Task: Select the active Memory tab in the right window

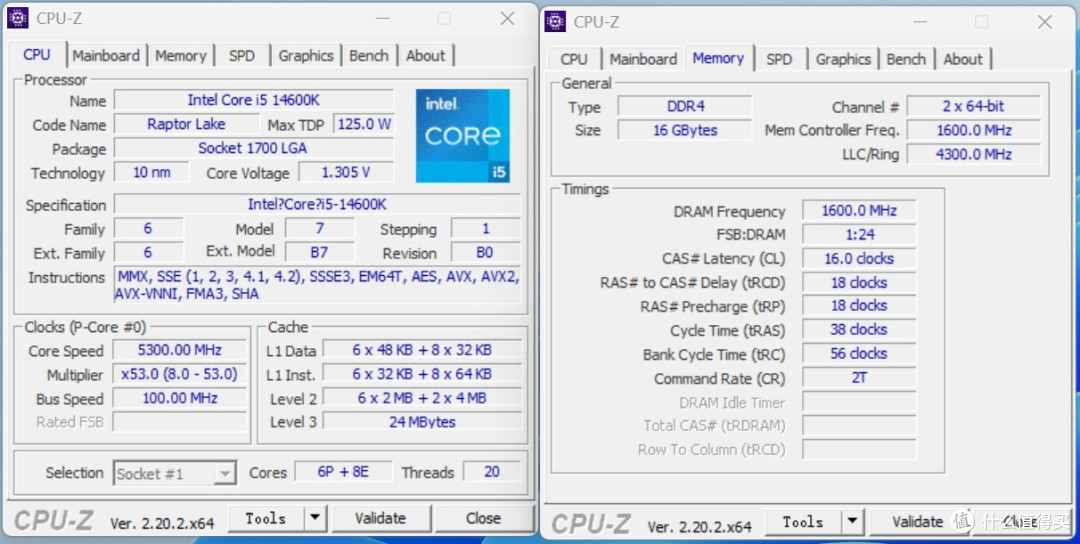Action: pyautogui.click(x=718, y=58)
